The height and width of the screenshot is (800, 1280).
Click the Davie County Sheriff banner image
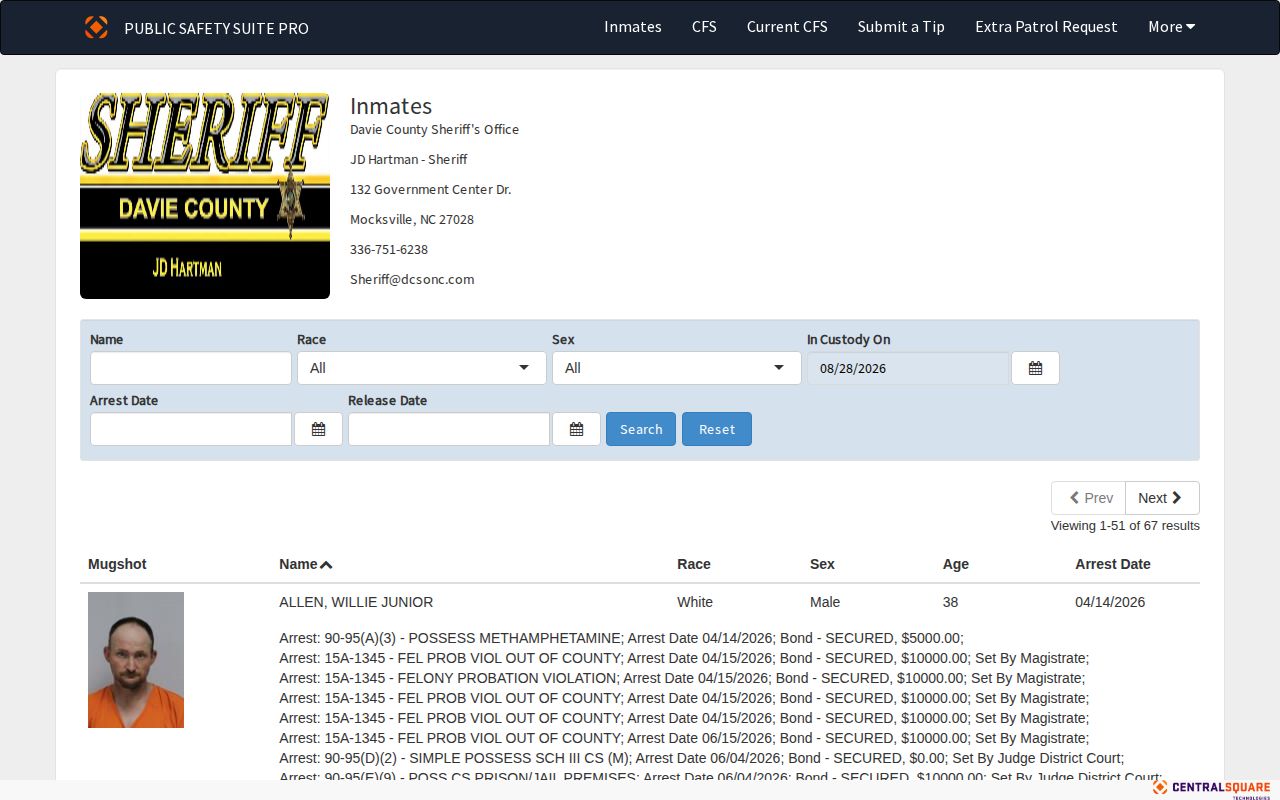click(x=205, y=195)
